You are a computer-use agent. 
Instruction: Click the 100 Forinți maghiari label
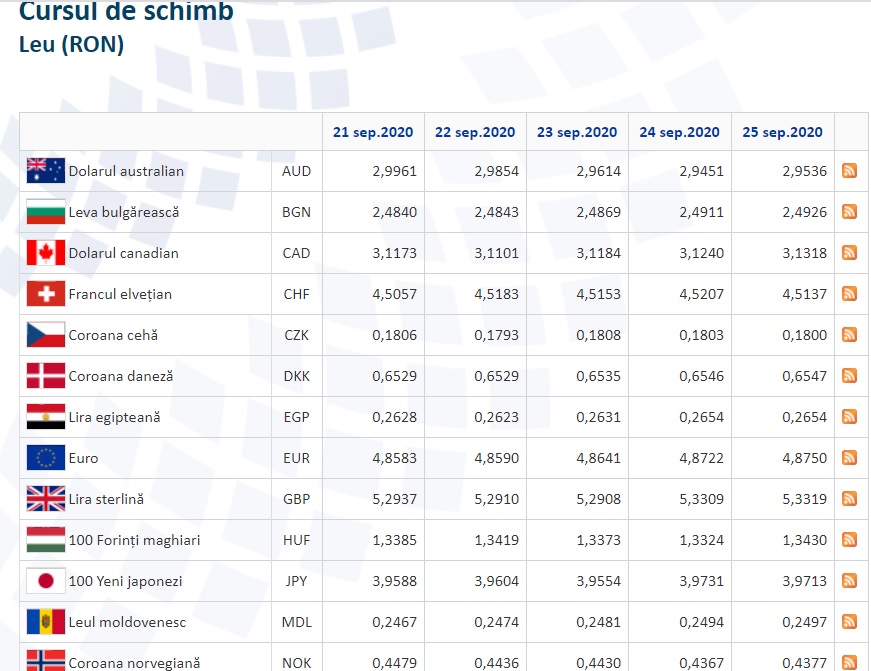134,540
